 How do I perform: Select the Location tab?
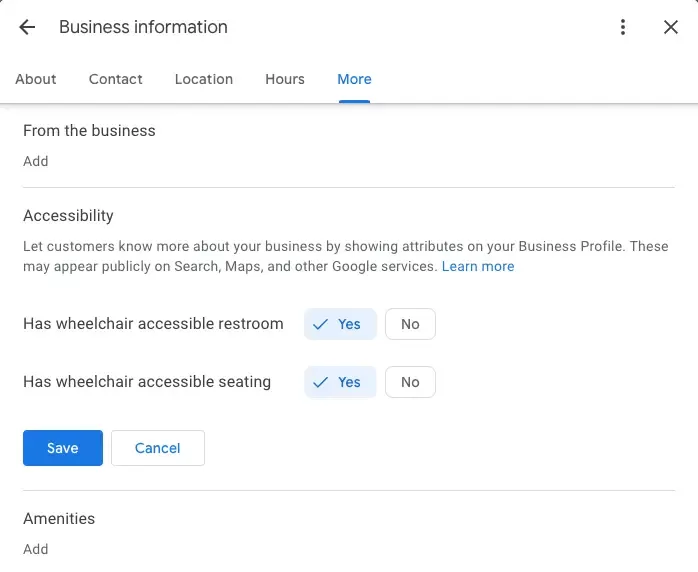coord(204,79)
